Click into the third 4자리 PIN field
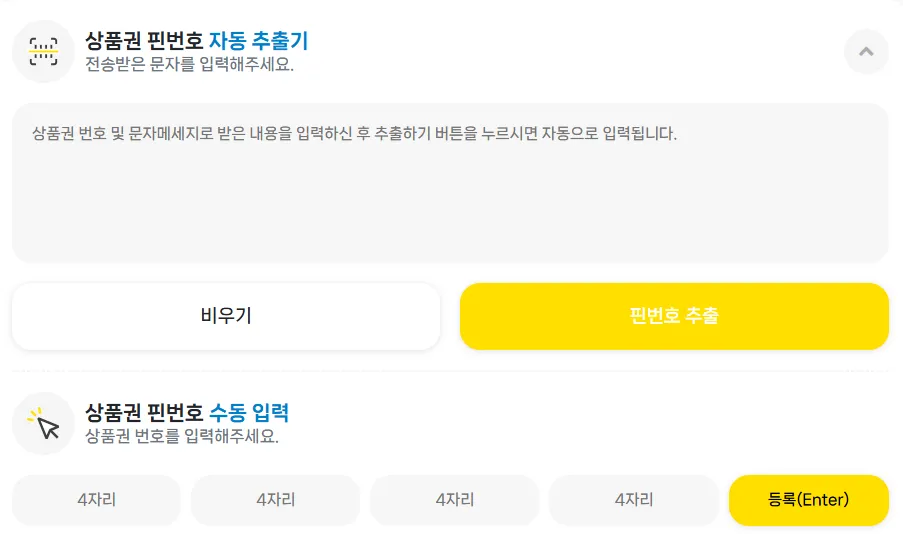The width and height of the screenshot is (903, 534). (454, 500)
